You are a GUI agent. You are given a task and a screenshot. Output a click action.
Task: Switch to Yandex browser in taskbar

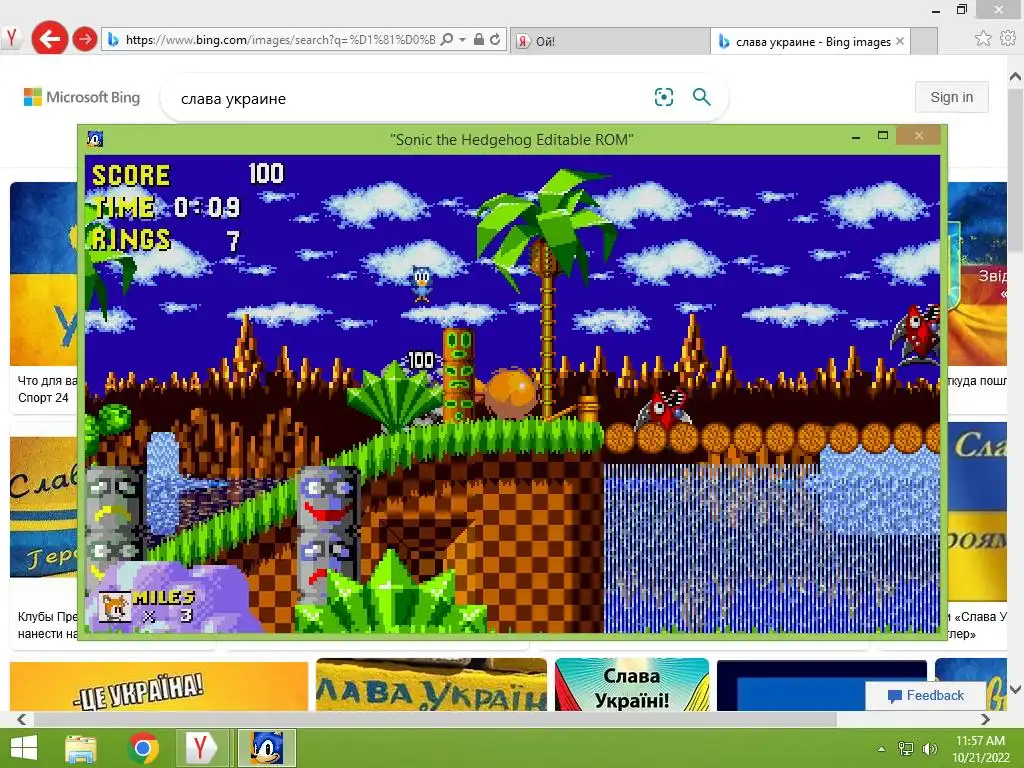(x=201, y=748)
